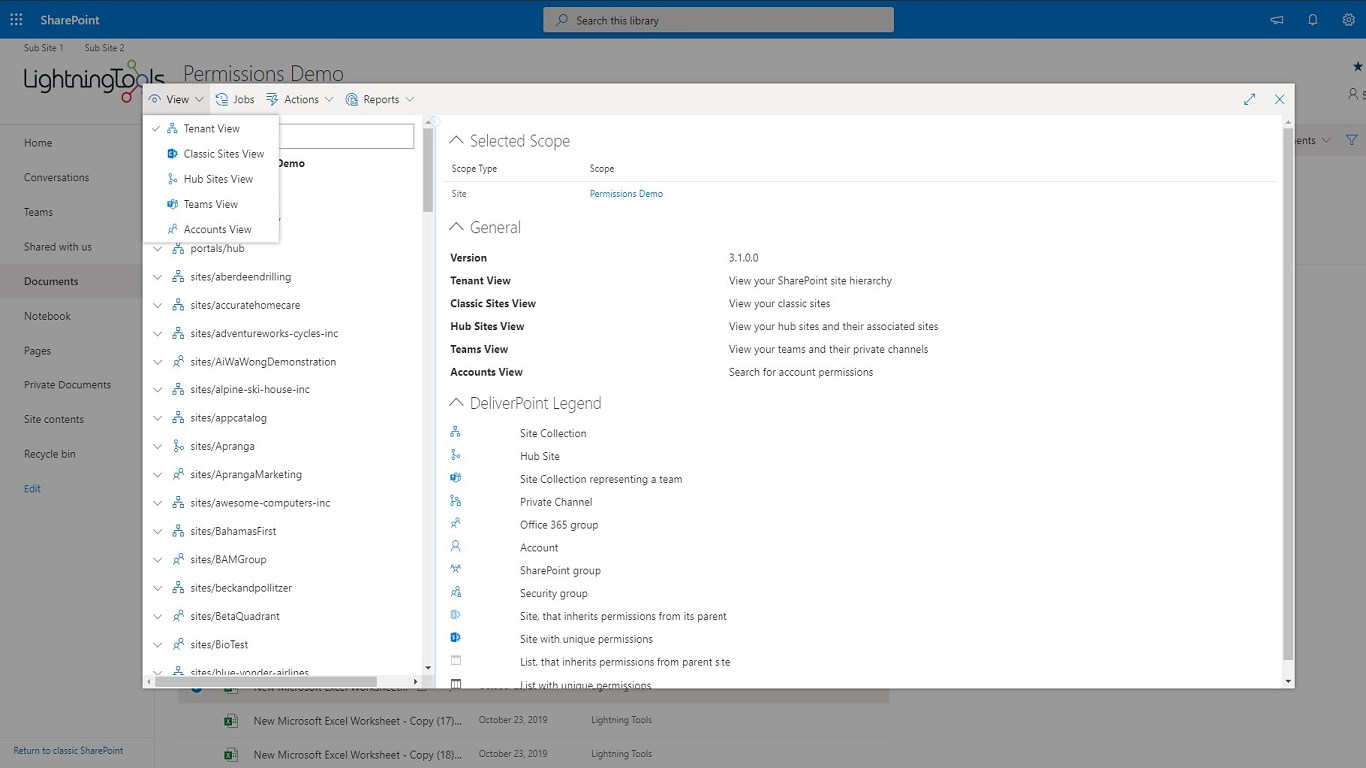This screenshot has width=1366, height=768.
Task: Click the Excel icon for Worksheet Copy (17)
Action: 230,720
